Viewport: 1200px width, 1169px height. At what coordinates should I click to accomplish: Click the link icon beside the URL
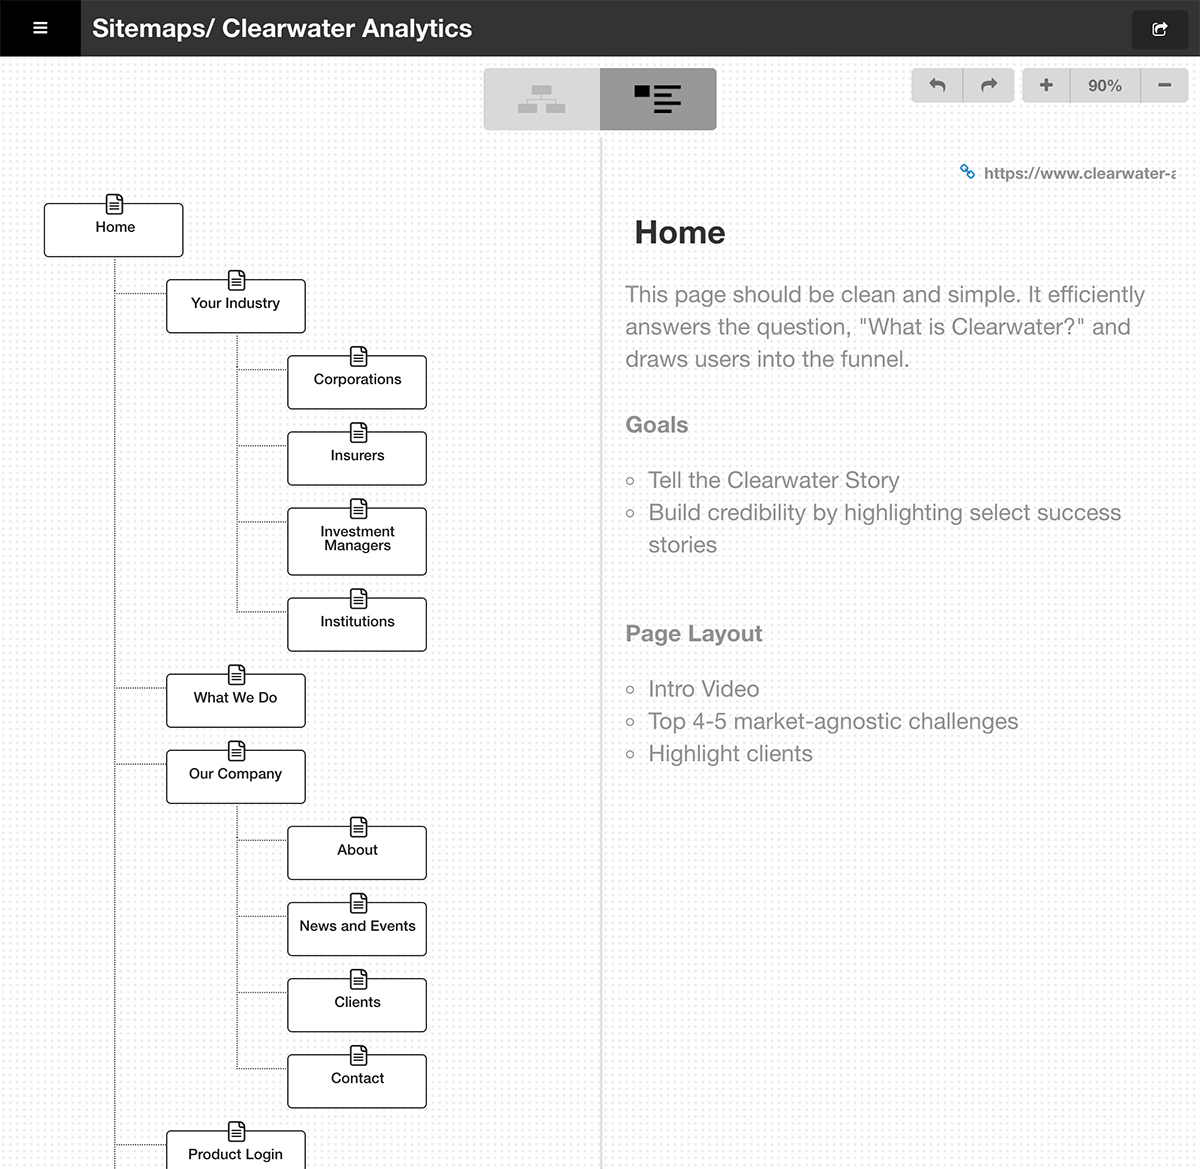click(967, 172)
